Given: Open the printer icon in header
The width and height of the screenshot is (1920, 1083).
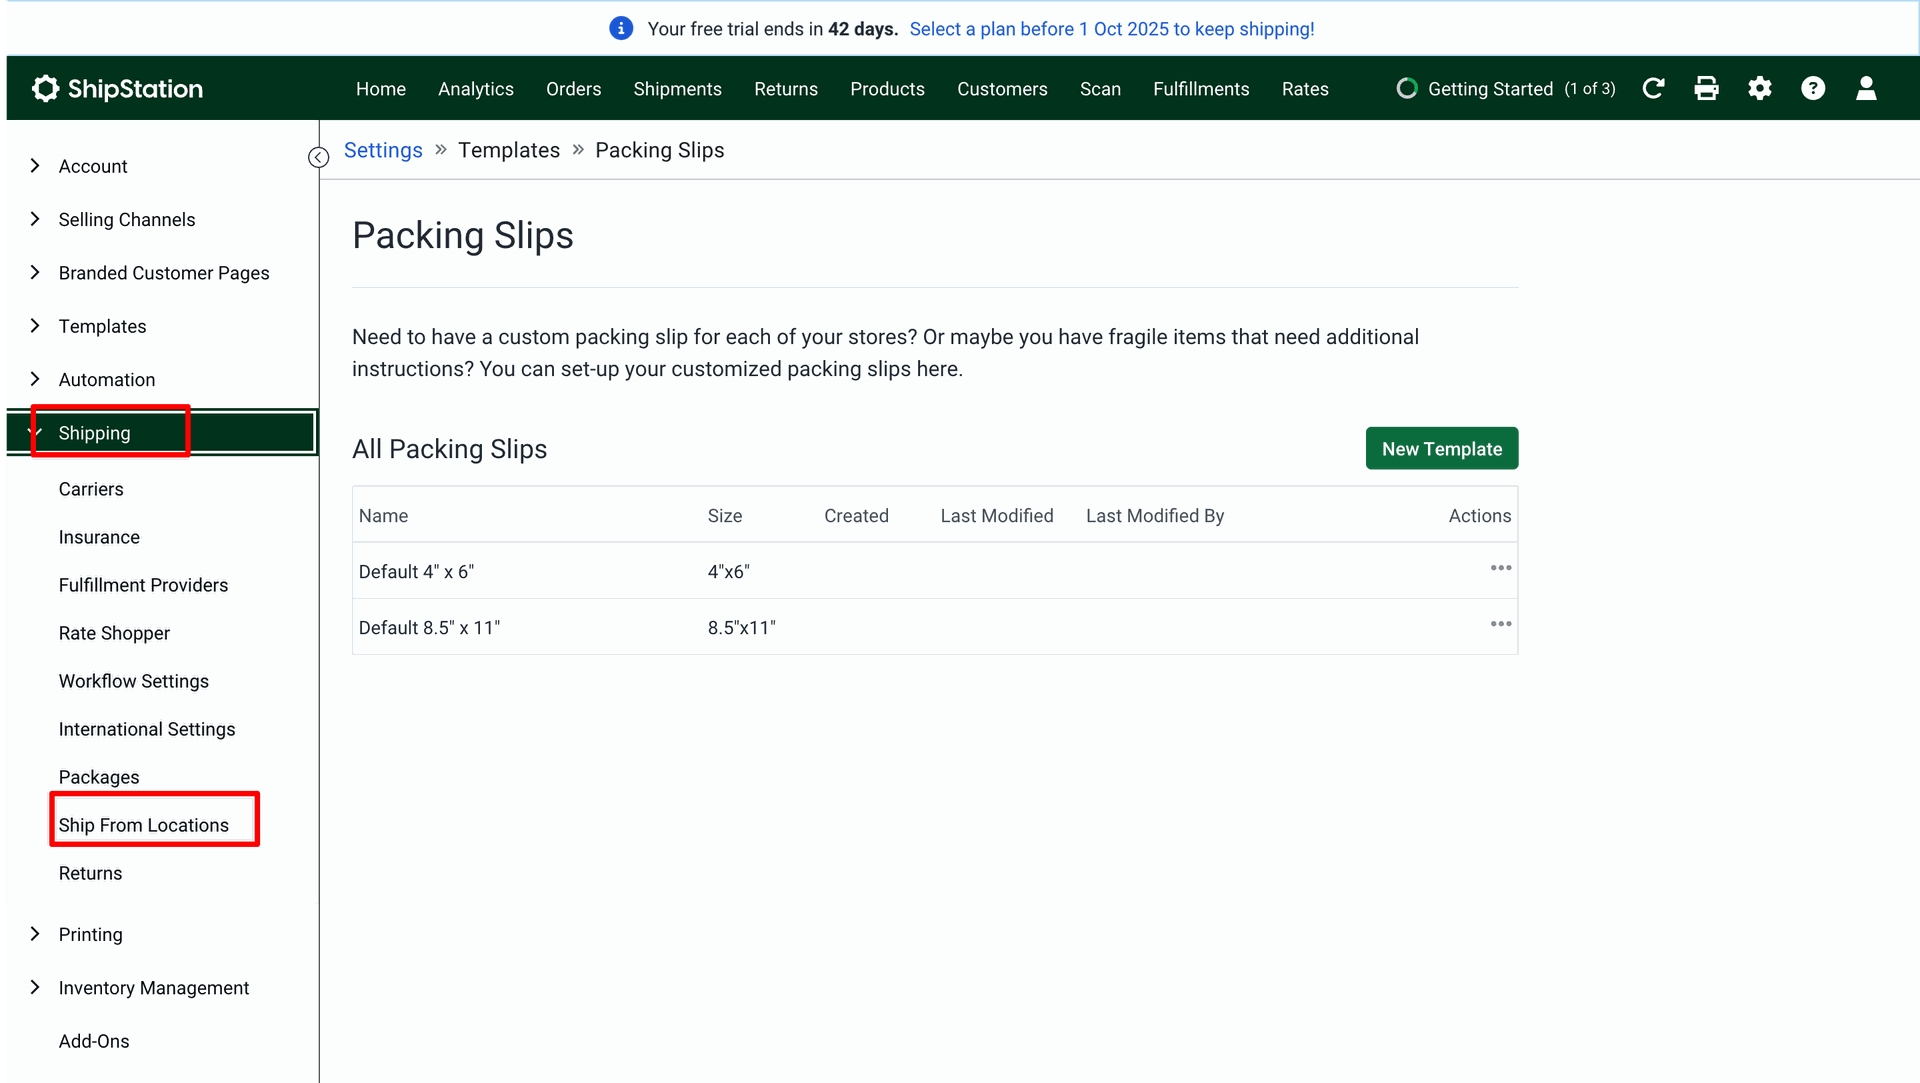Looking at the screenshot, I should point(1706,89).
